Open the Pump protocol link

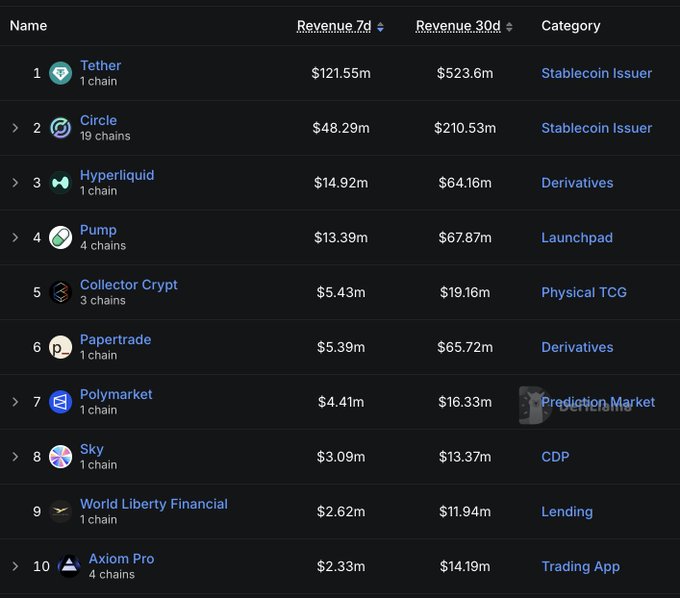coord(98,230)
